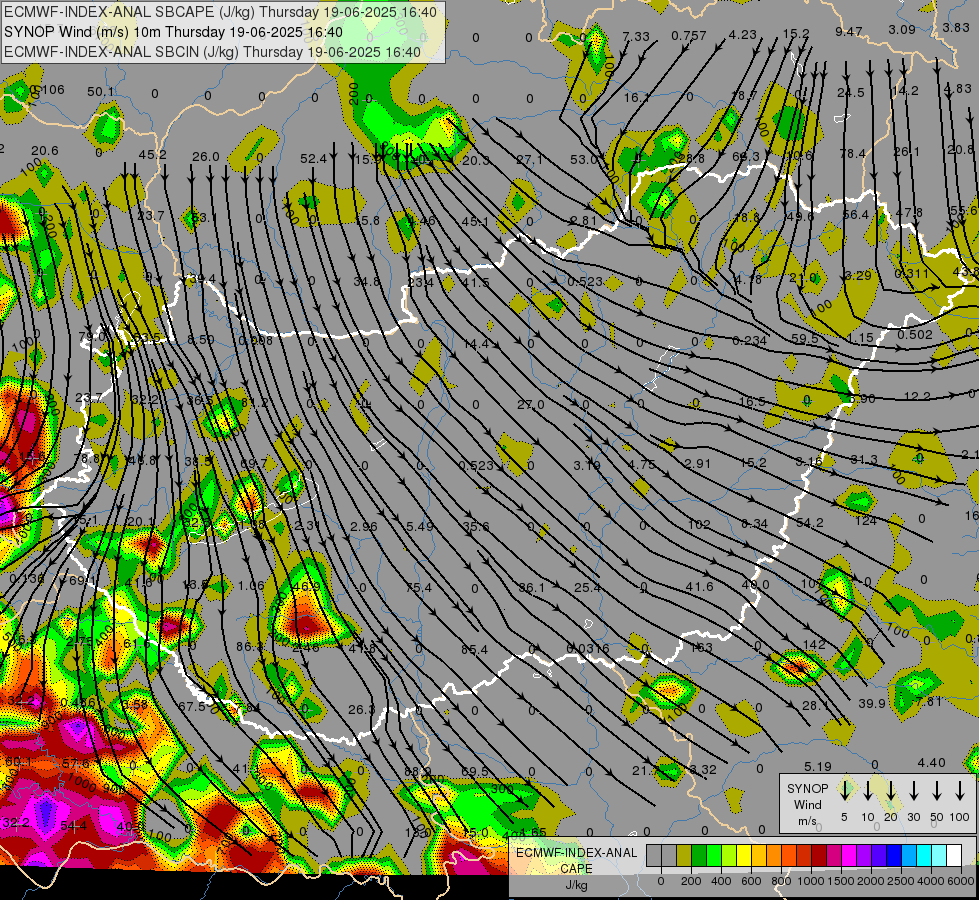Click the map value 67.5

point(192,707)
